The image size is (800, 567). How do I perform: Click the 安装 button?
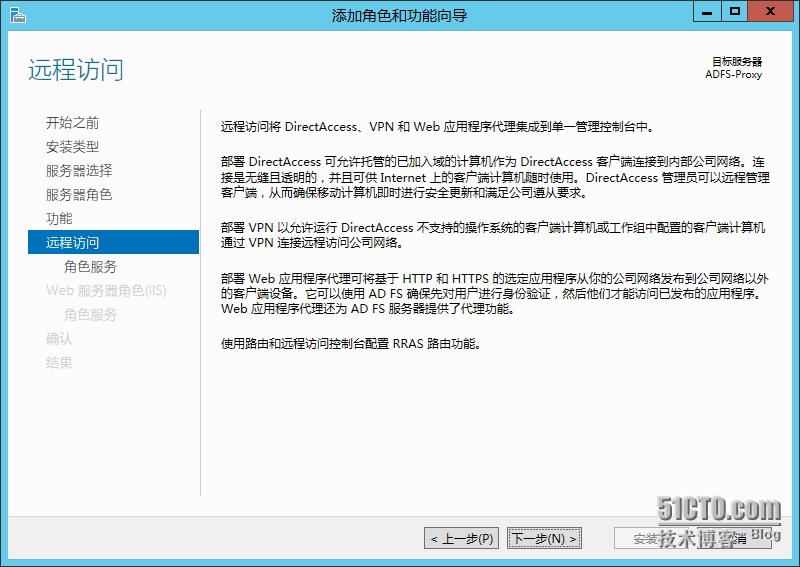[660, 539]
